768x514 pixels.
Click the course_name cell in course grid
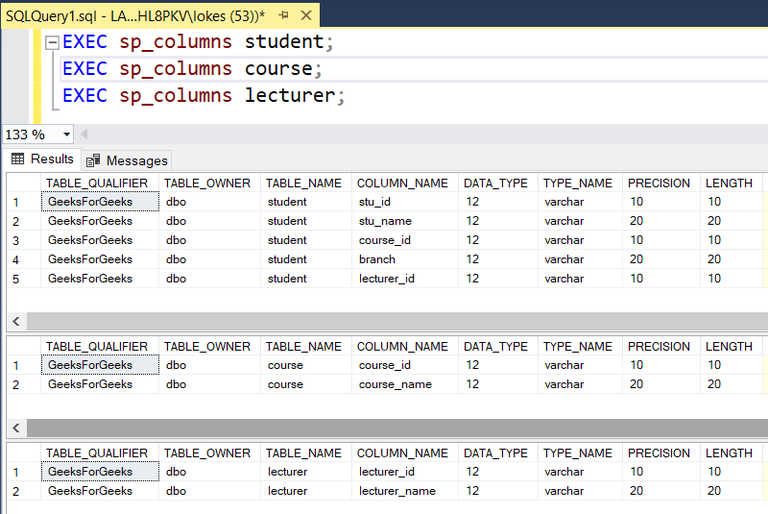click(x=395, y=384)
